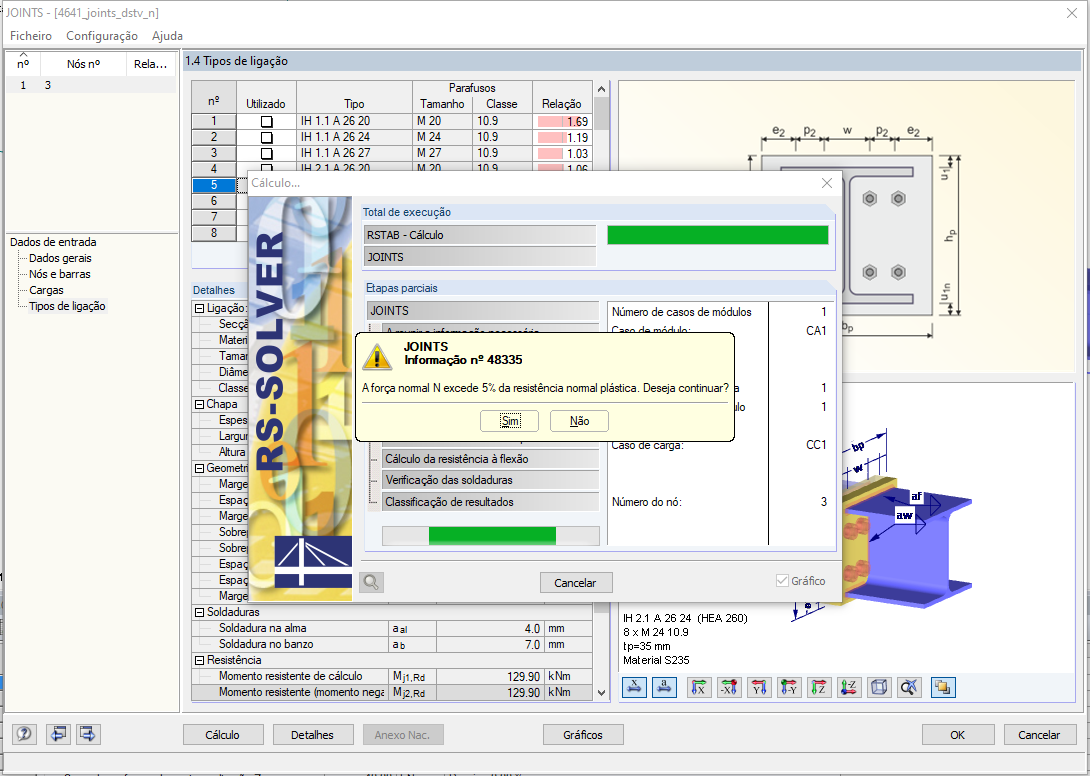Viewport: 1090px width, 776px height.
Task: Toggle Utilizado checkbox for IH 1.1 A 26 27
Action: tap(266, 154)
